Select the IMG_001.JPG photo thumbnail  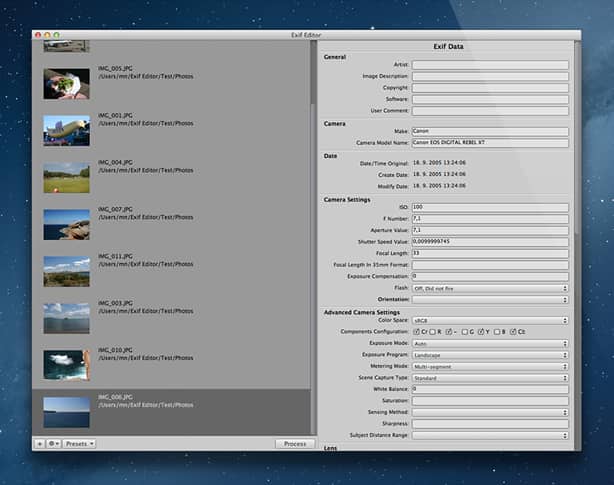click(66, 130)
